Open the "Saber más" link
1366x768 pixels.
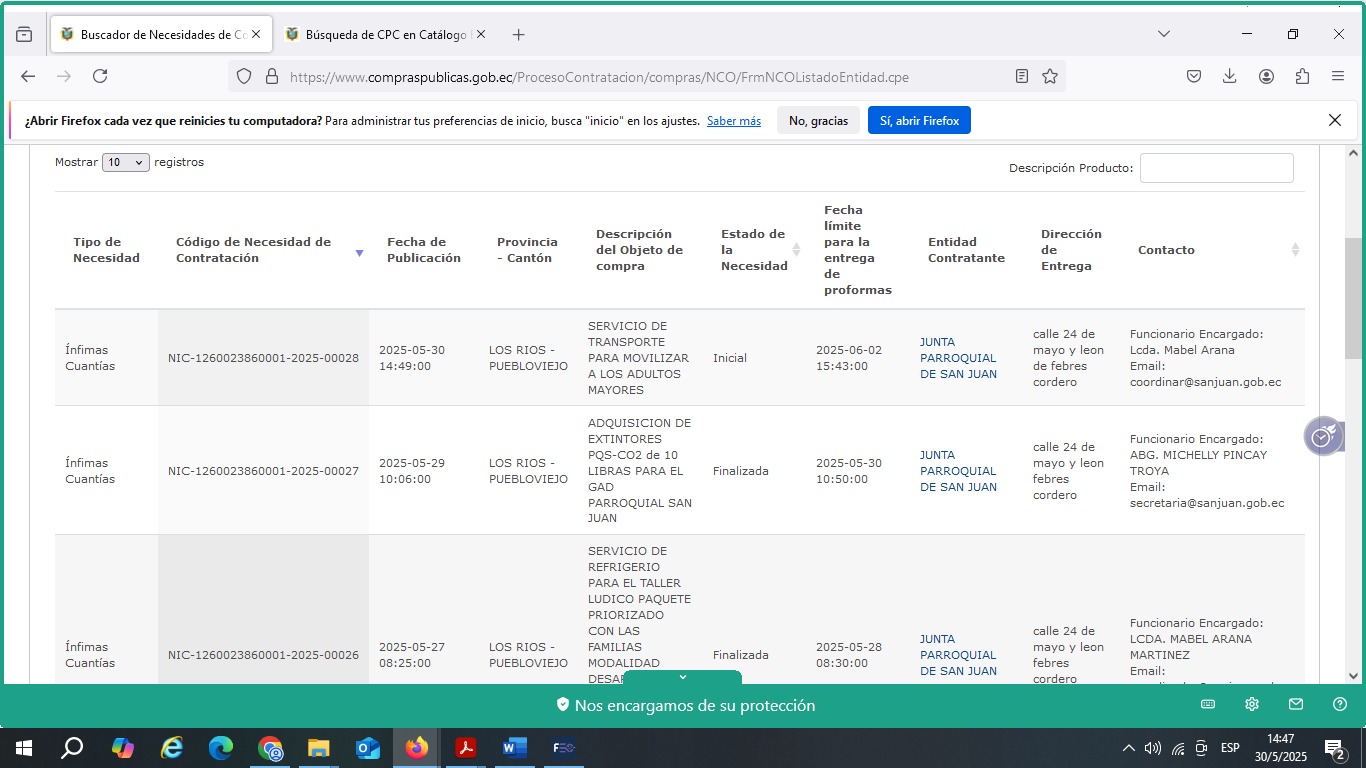pos(733,121)
